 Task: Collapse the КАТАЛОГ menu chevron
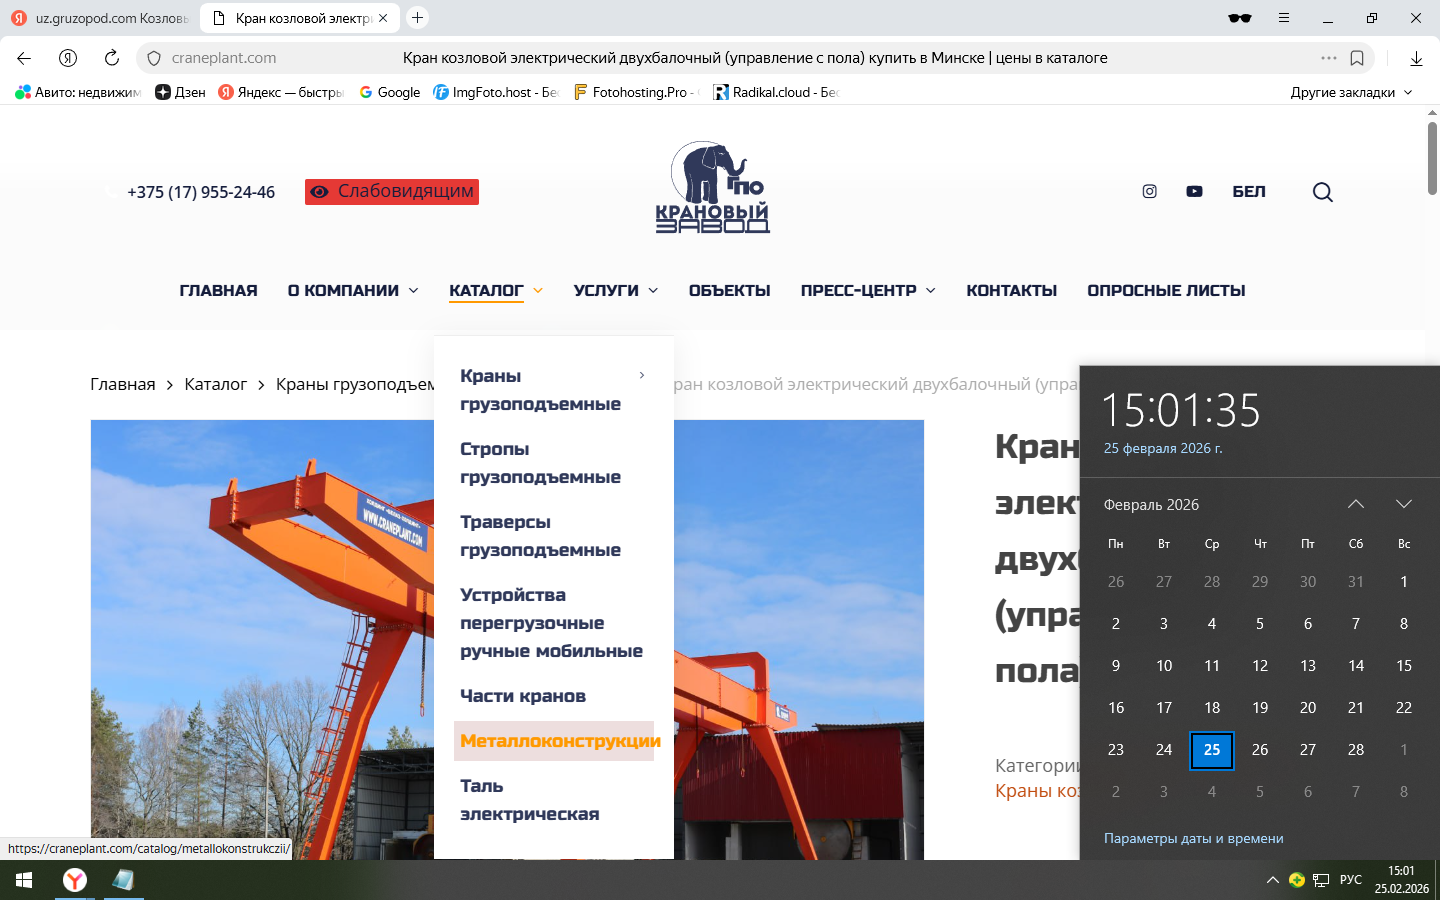[538, 291]
